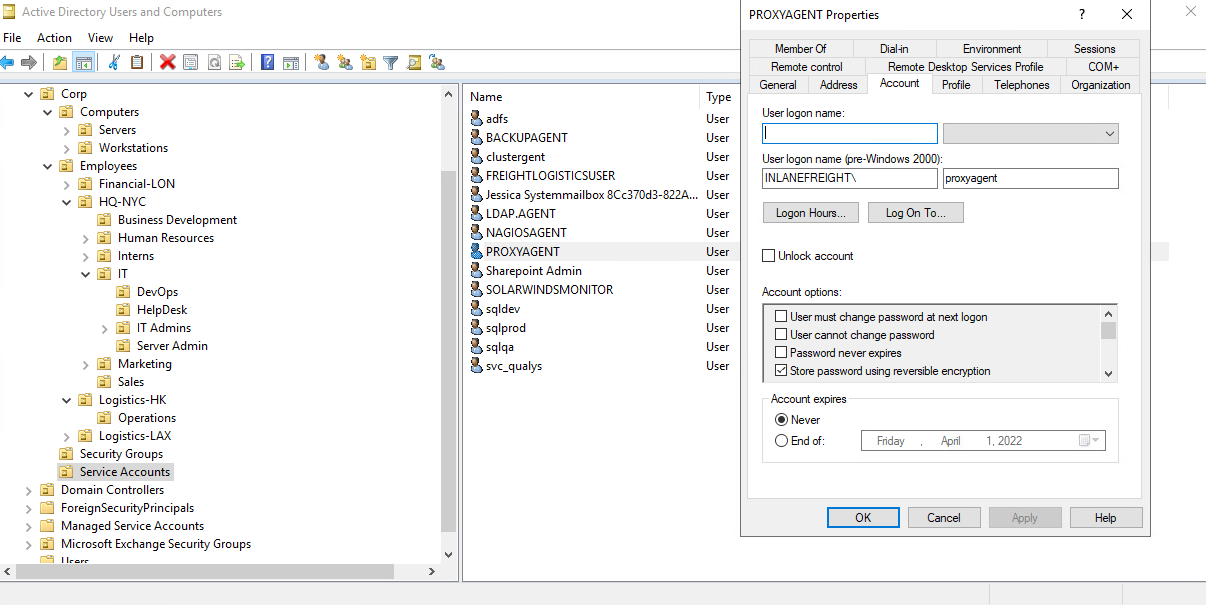Click the Paste clipboard toolbar icon
The image size is (1206, 605).
(137, 62)
